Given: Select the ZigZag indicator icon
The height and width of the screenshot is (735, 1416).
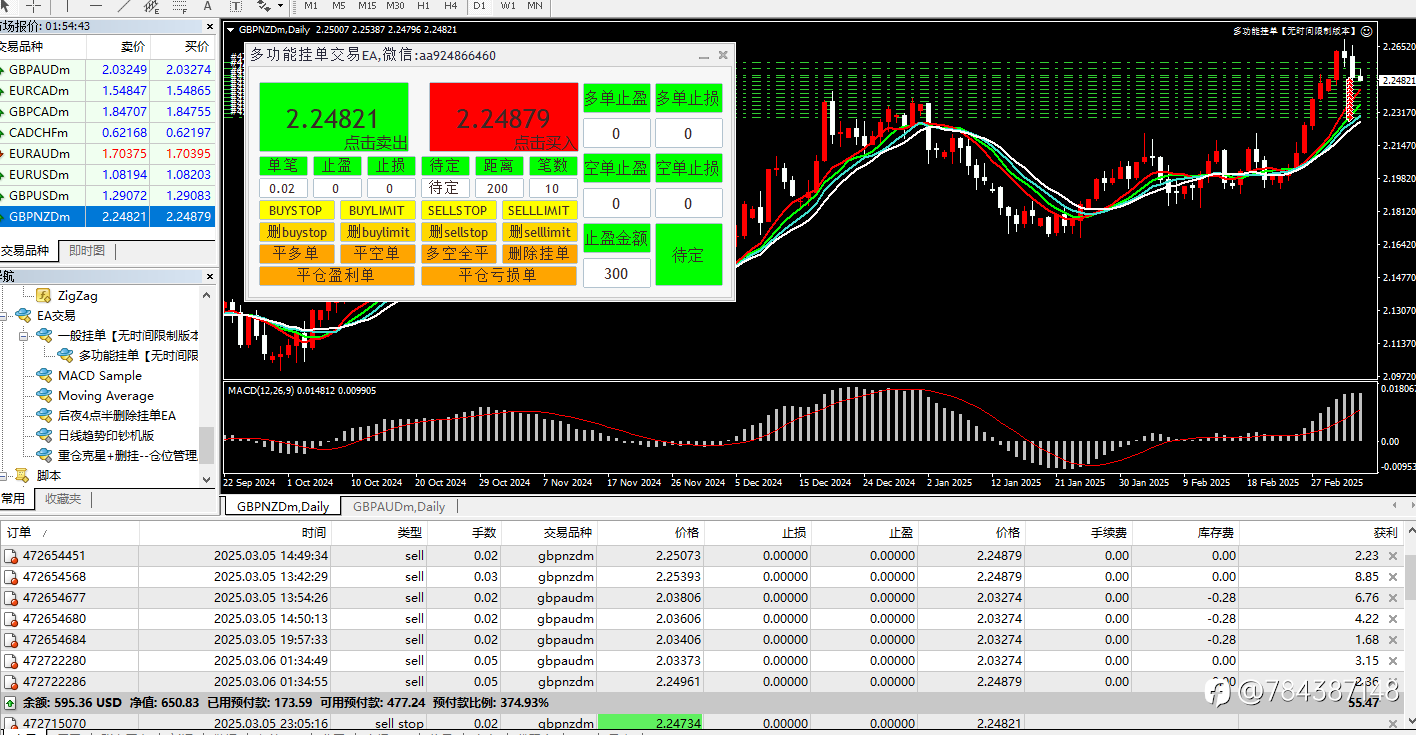Looking at the screenshot, I should point(43,296).
